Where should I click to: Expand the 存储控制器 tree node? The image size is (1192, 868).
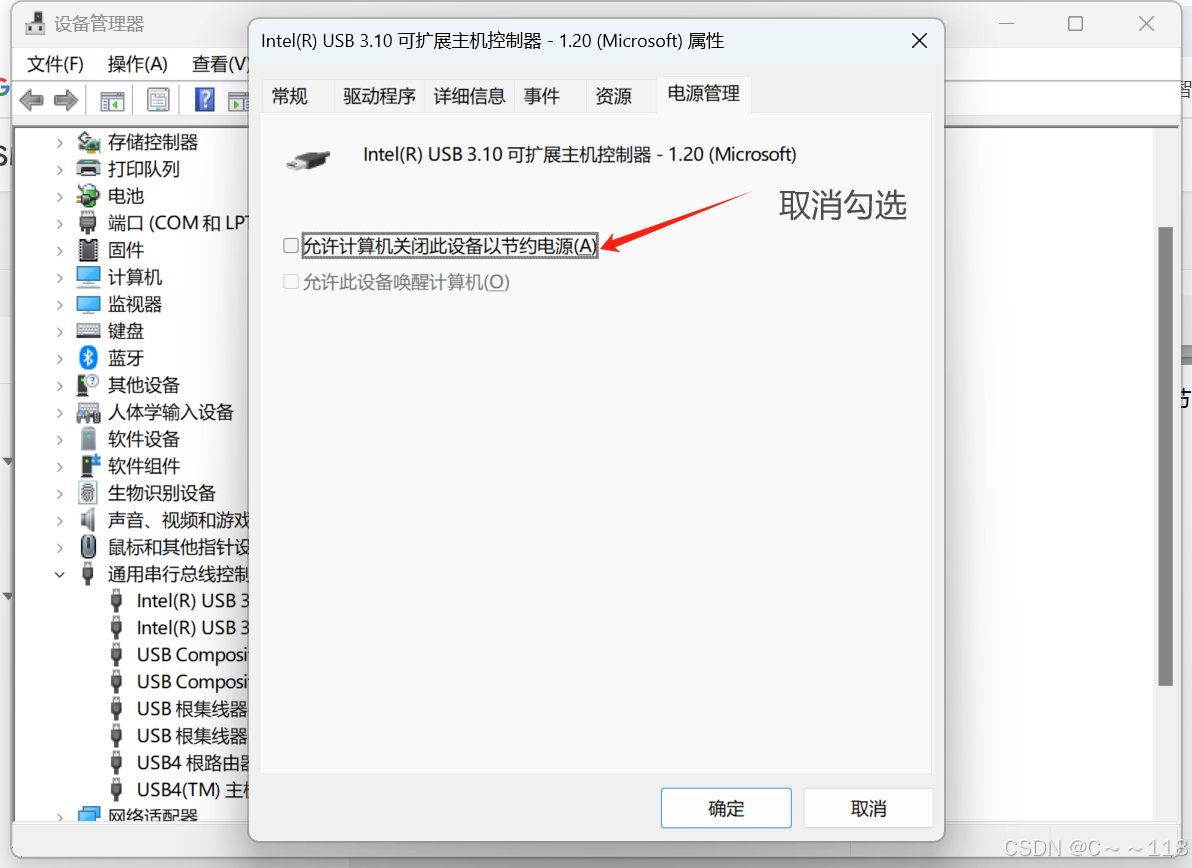click(x=59, y=143)
